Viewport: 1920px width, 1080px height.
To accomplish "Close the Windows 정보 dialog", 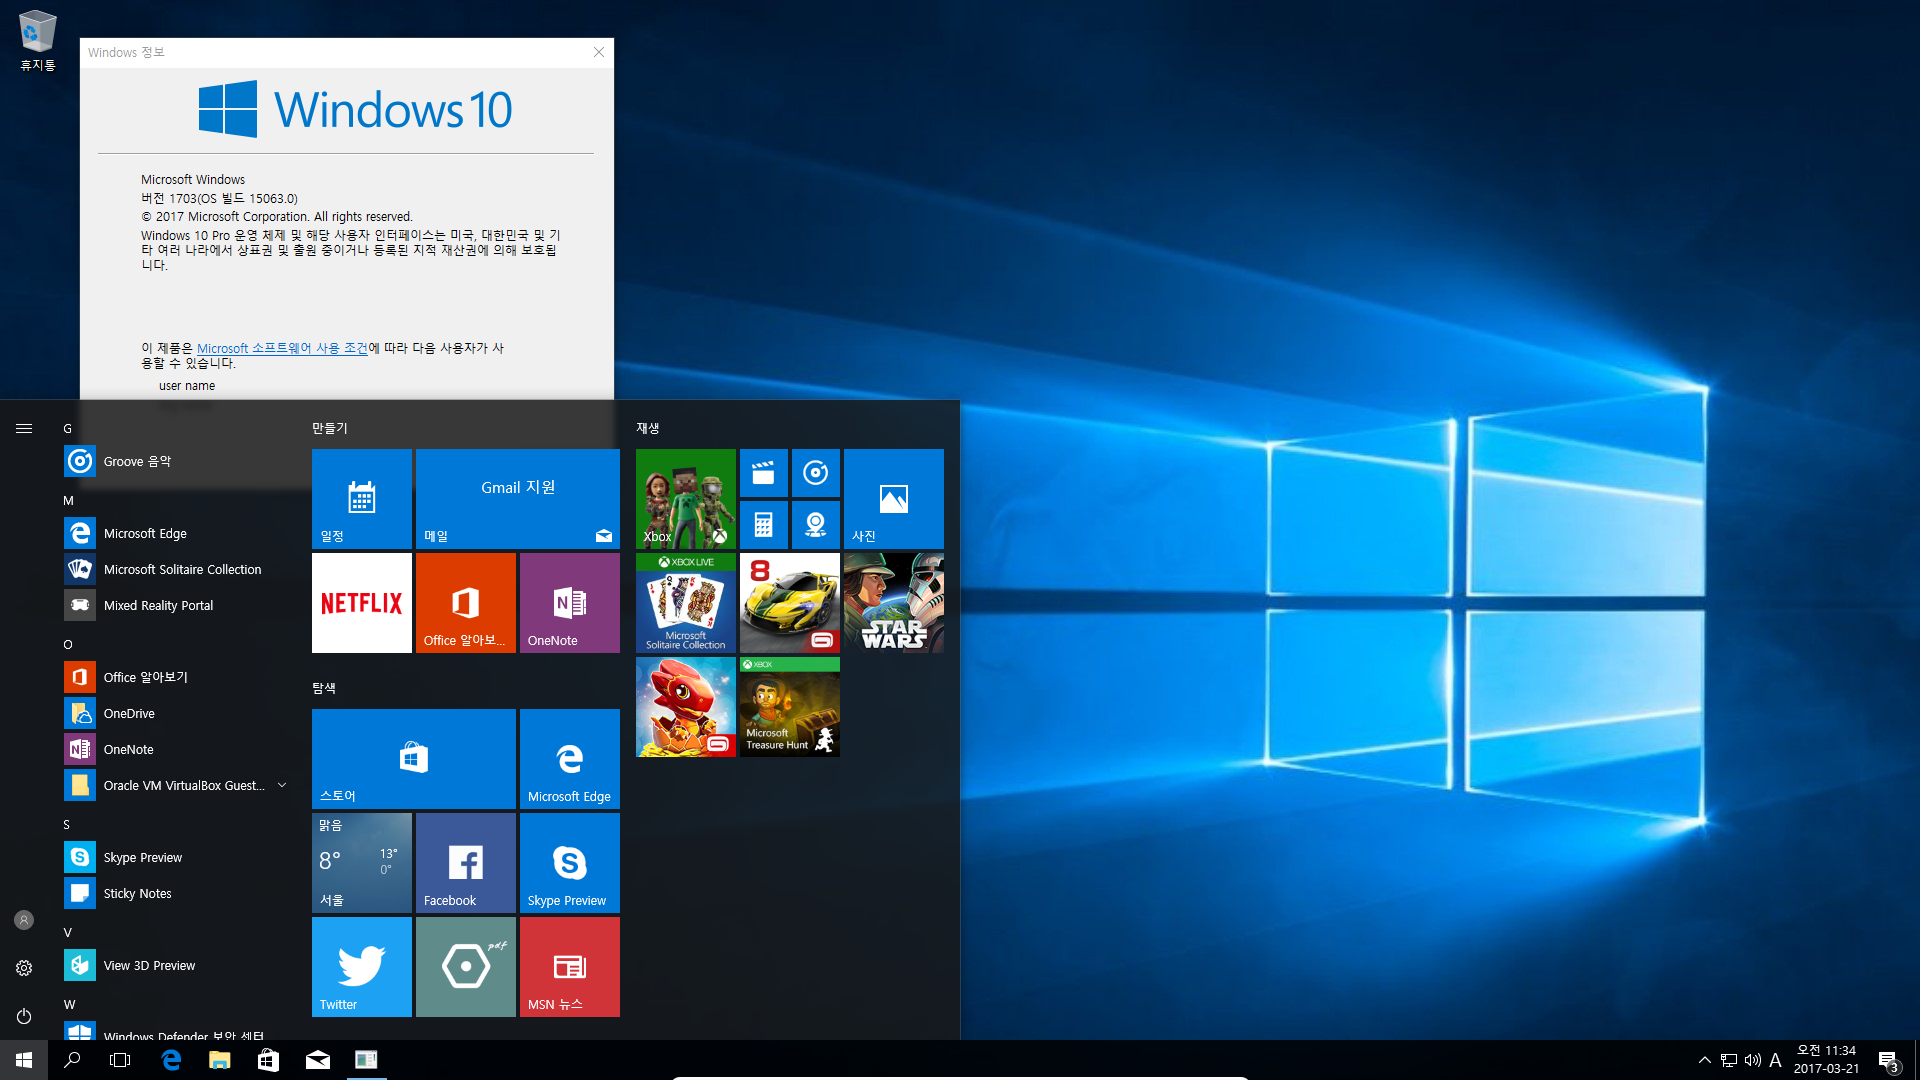I will (599, 52).
